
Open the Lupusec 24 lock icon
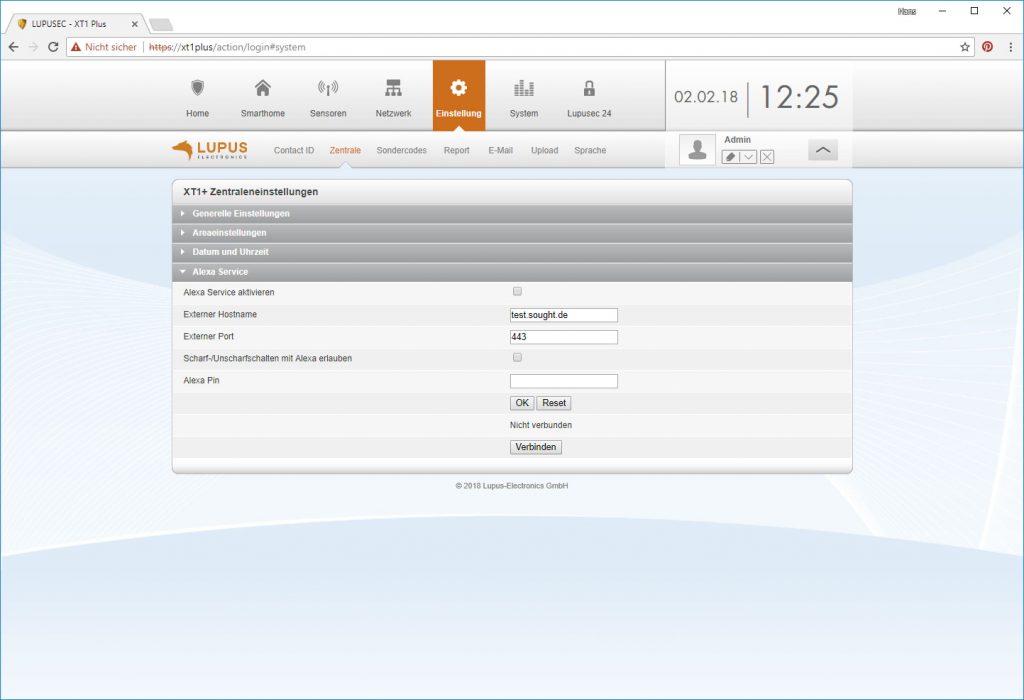pyautogui.click(x=589, y=88)
